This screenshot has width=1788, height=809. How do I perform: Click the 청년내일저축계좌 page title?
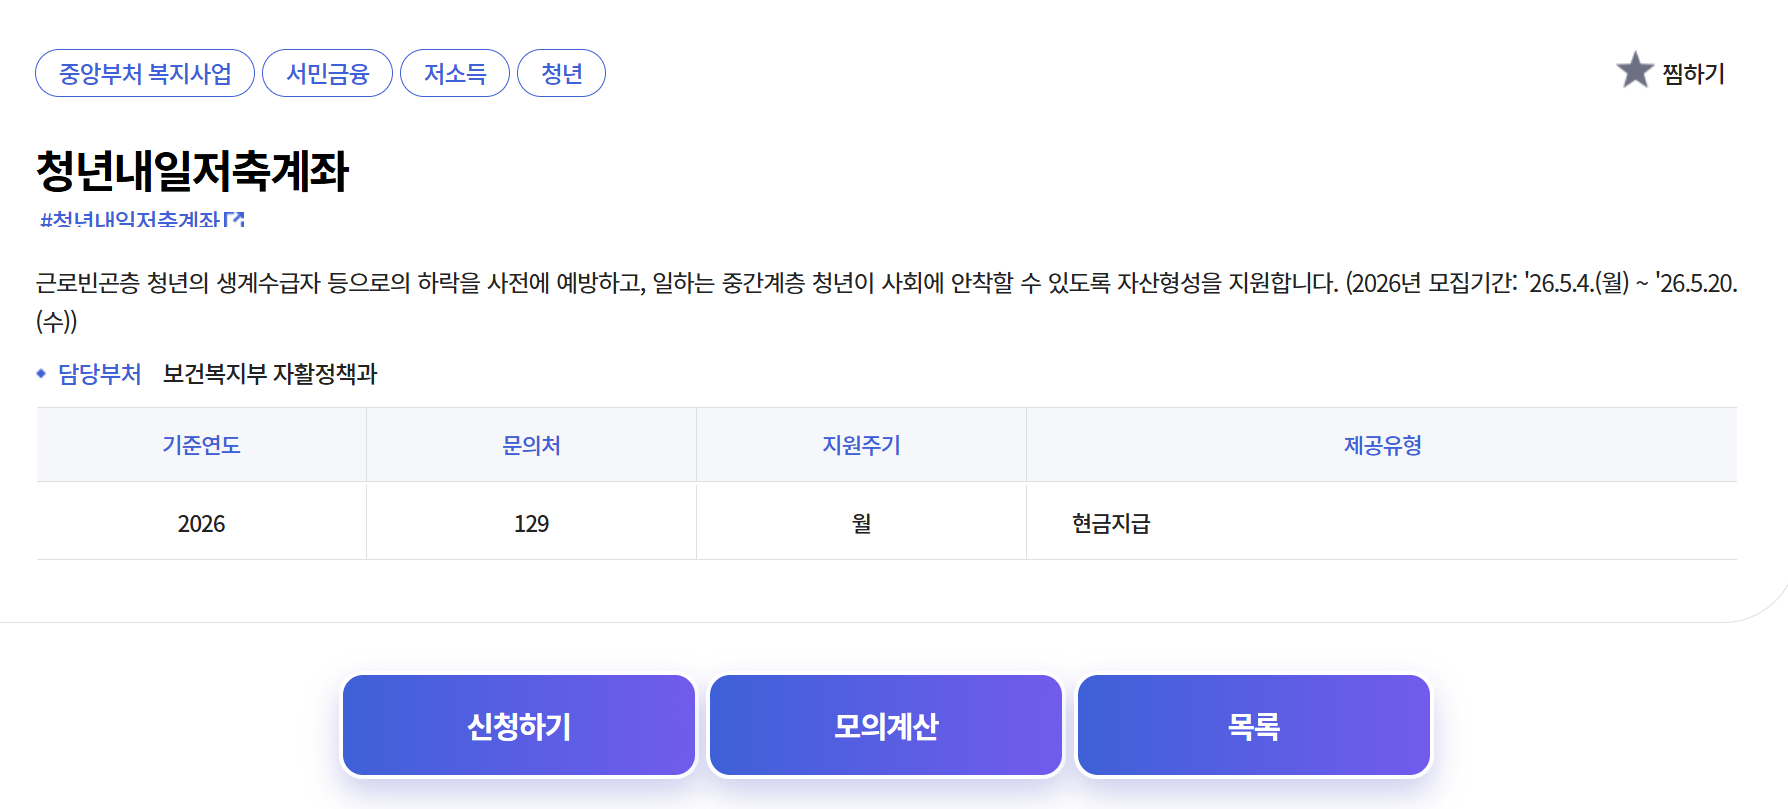tap(192, 170)
